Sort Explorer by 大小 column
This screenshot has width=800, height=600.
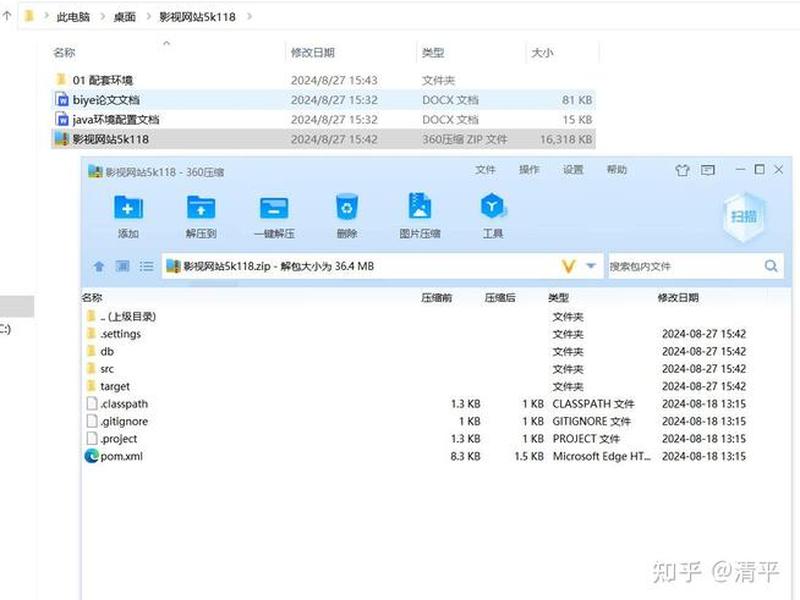(x=542, y=53)
